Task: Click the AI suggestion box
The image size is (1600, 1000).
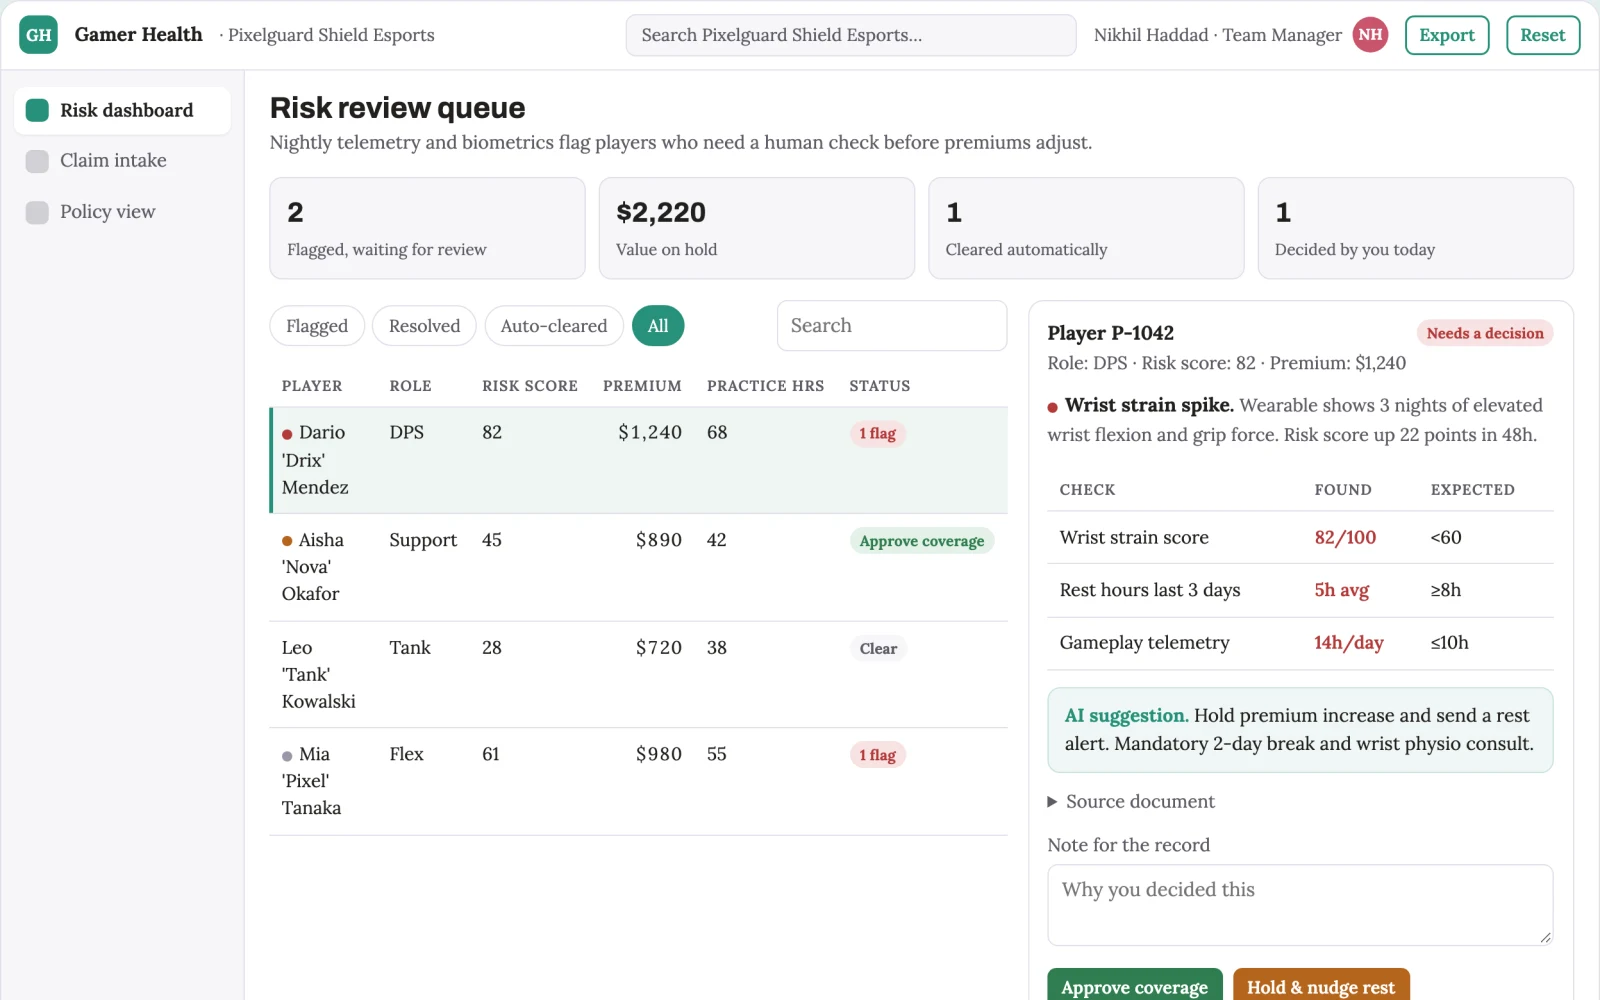Action: [1300, 730]
